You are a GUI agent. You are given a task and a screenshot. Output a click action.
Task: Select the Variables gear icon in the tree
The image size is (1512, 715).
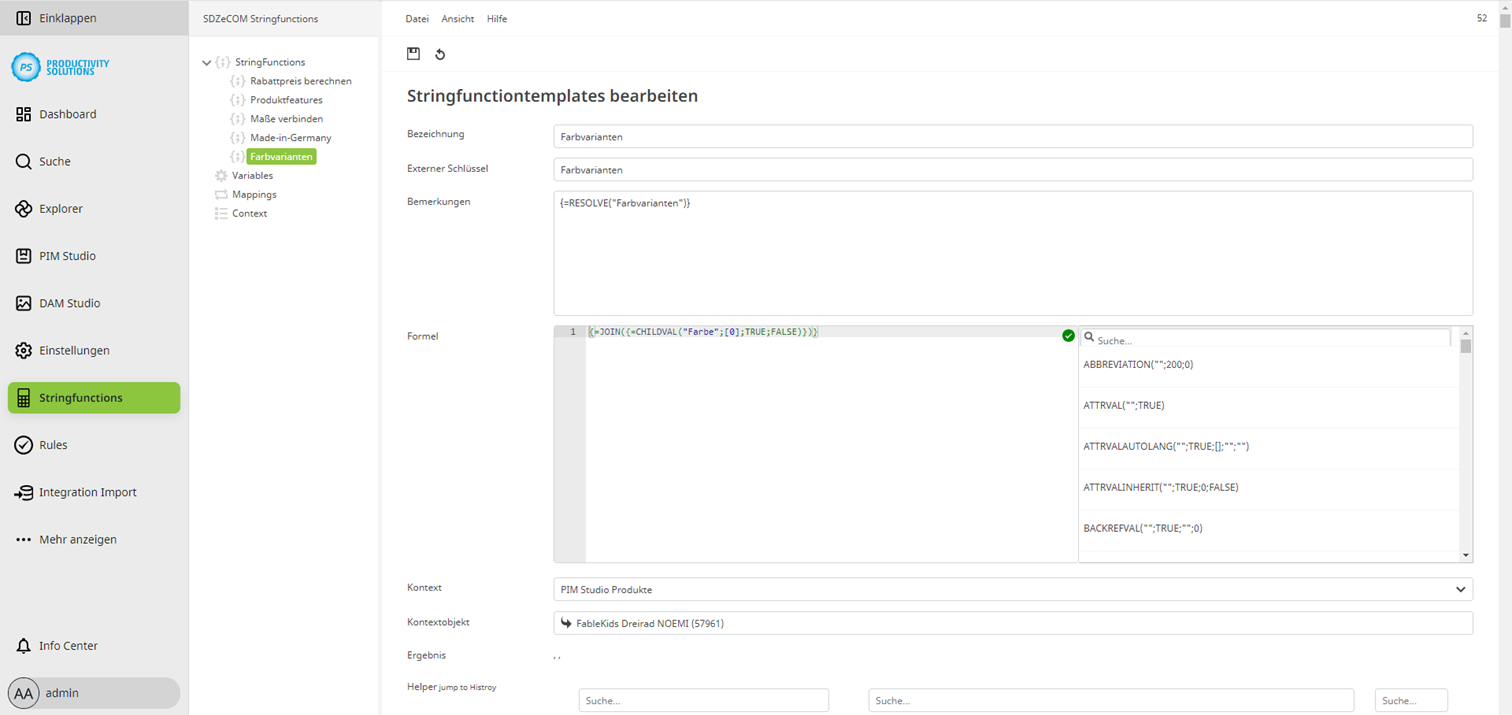point(222,175)
